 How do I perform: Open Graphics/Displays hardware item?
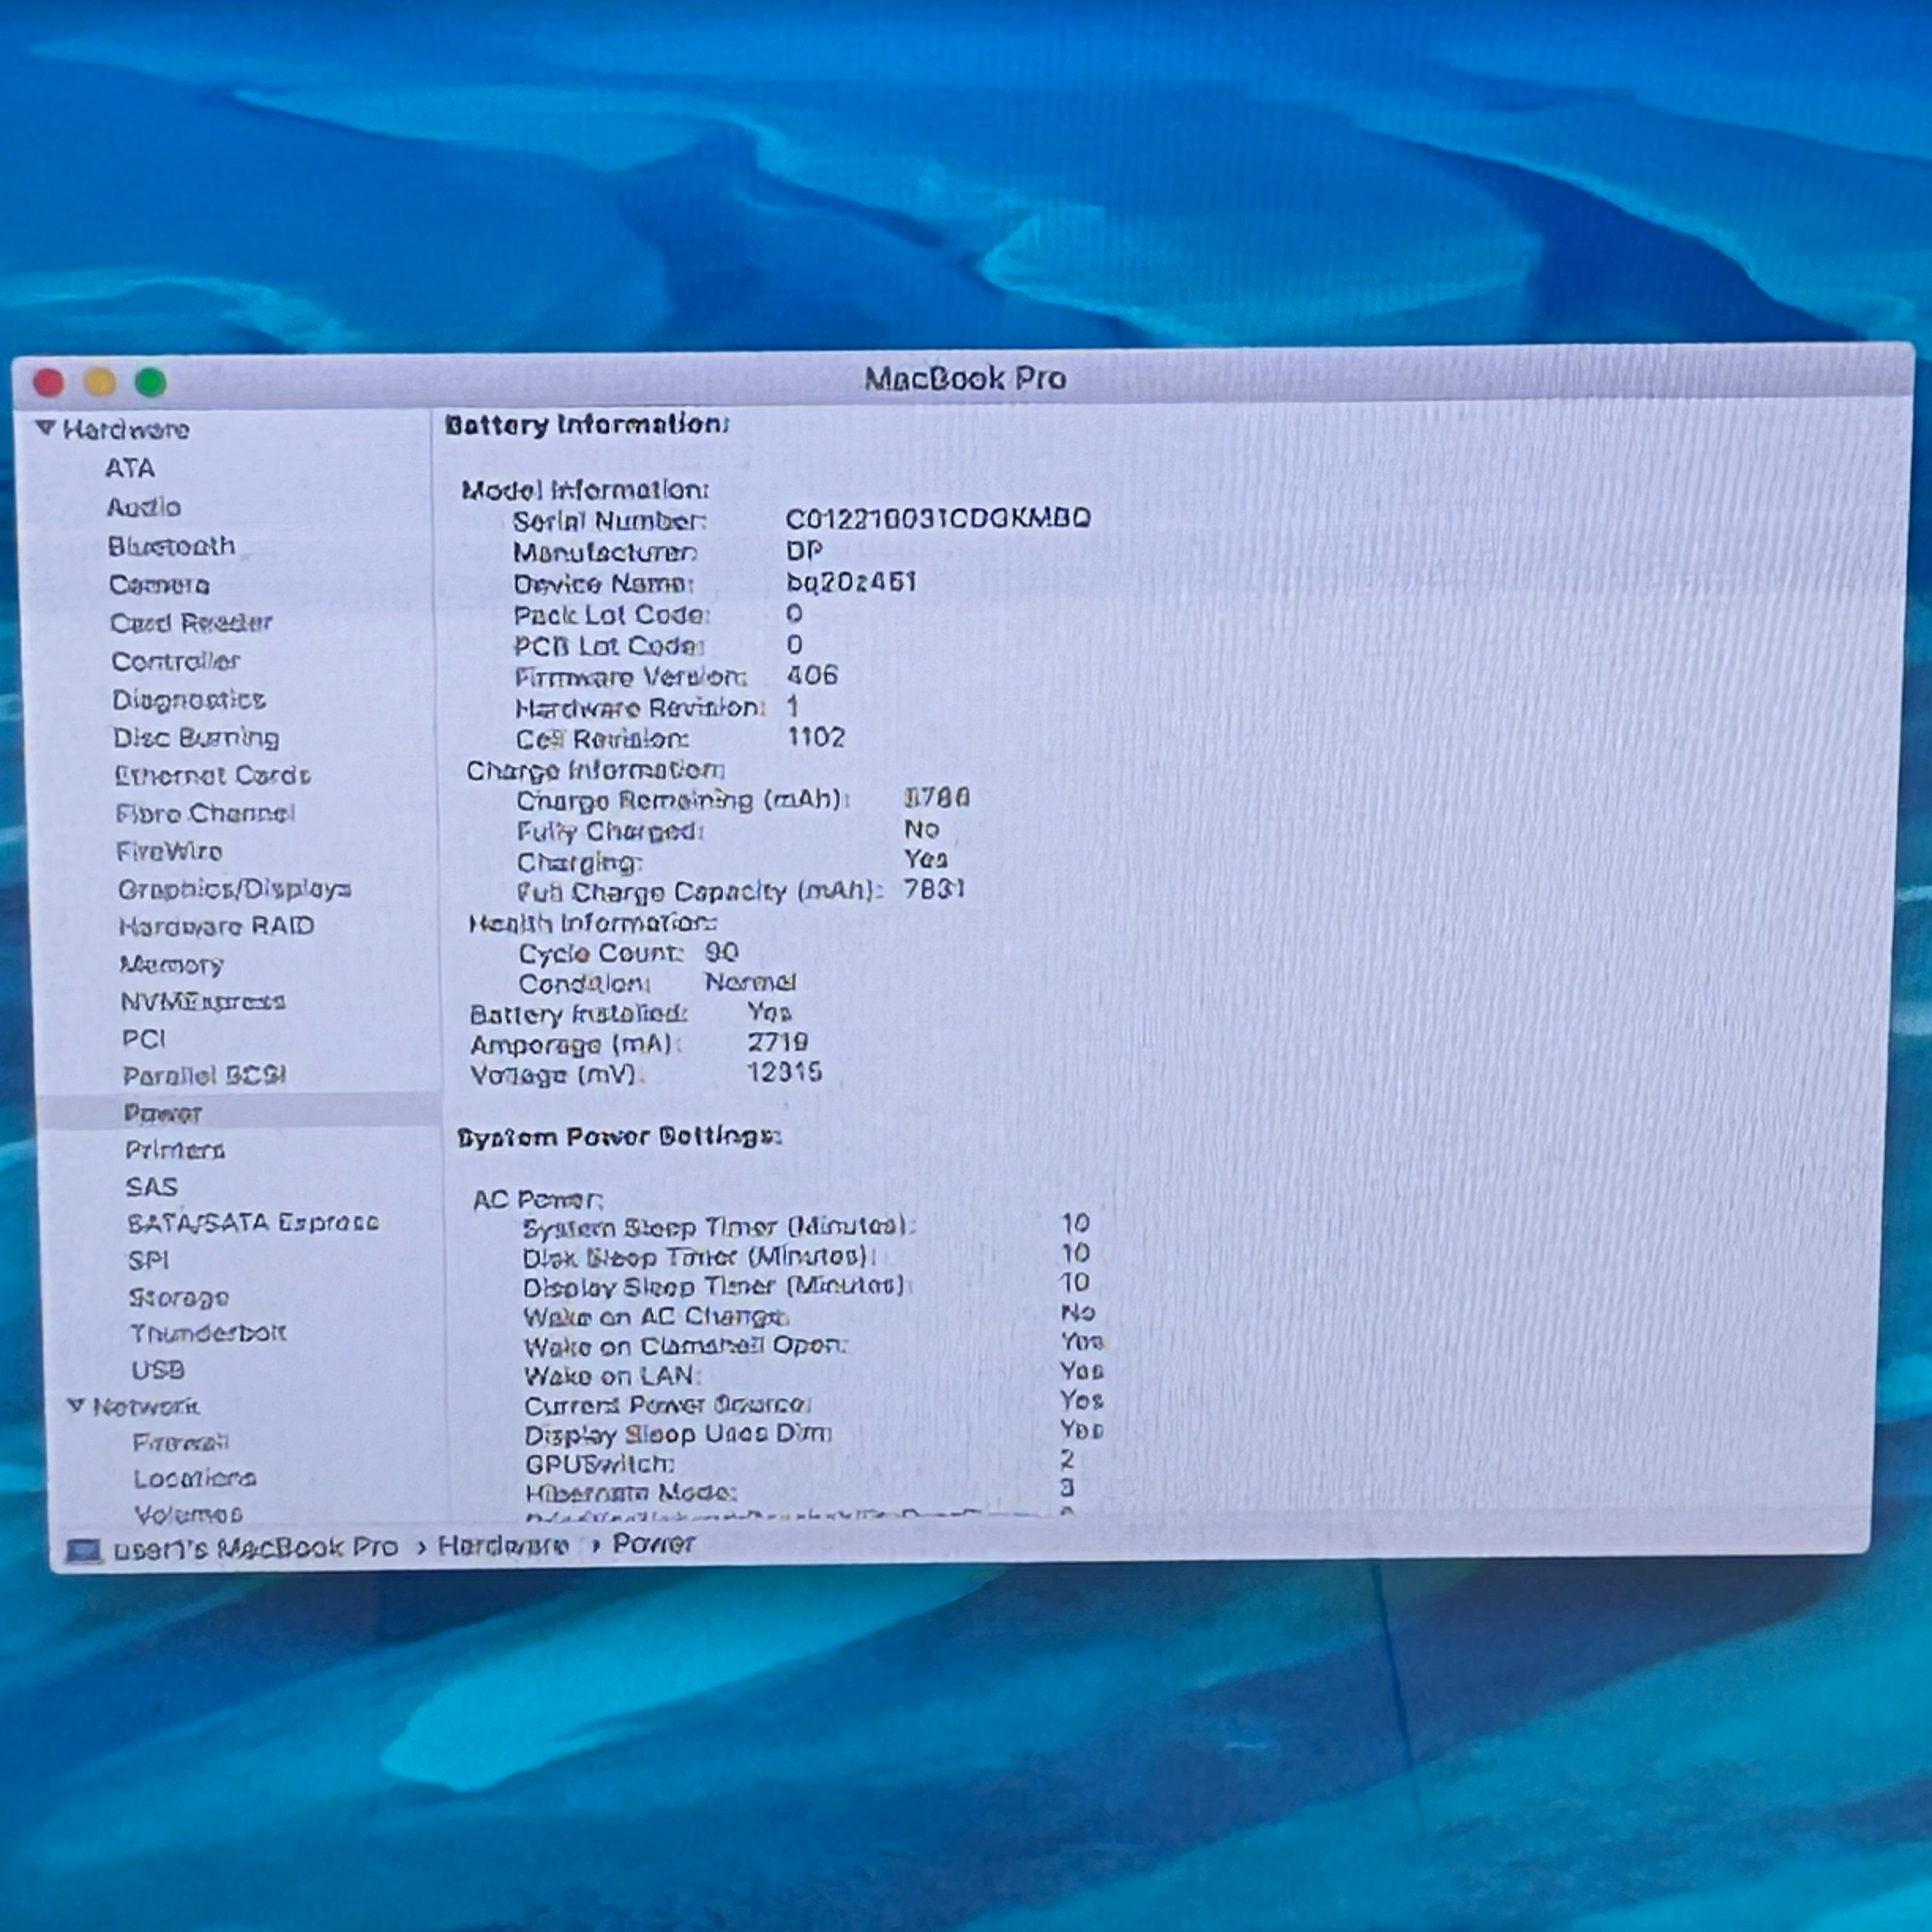point(235,889)
